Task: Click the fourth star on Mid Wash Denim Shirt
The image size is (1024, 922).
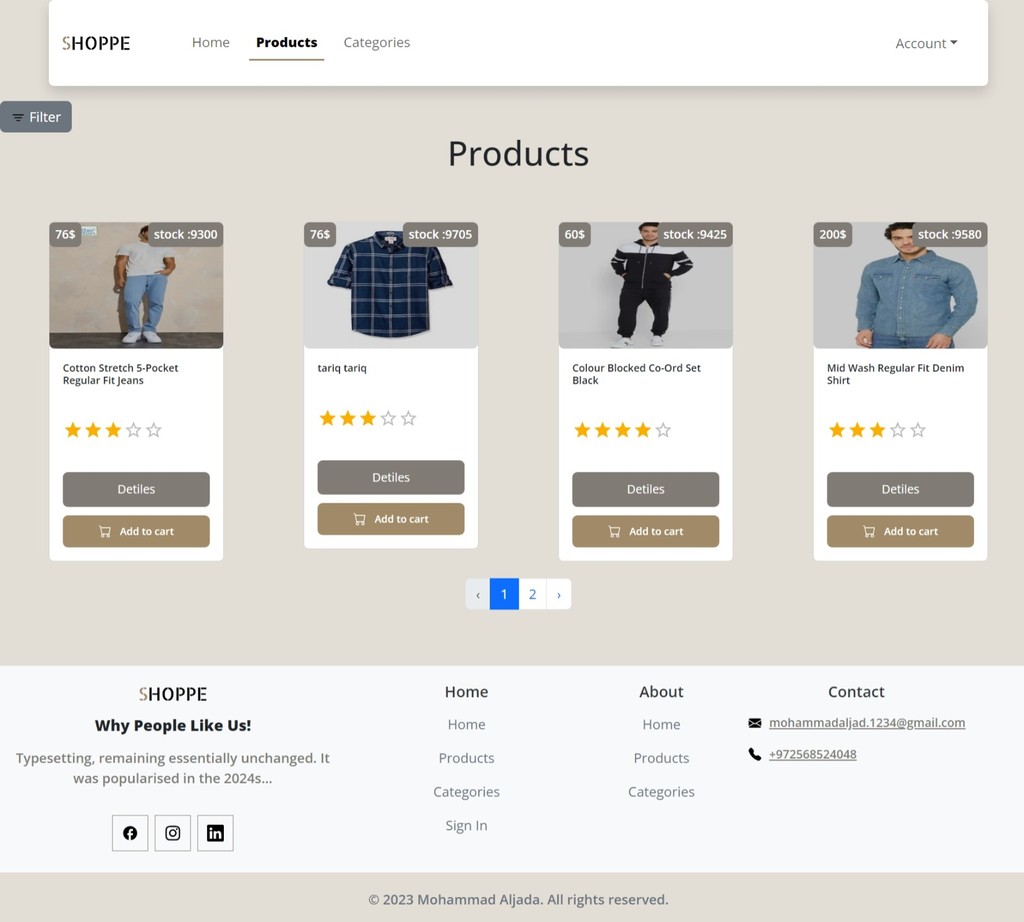Action: tap(897, 430)
